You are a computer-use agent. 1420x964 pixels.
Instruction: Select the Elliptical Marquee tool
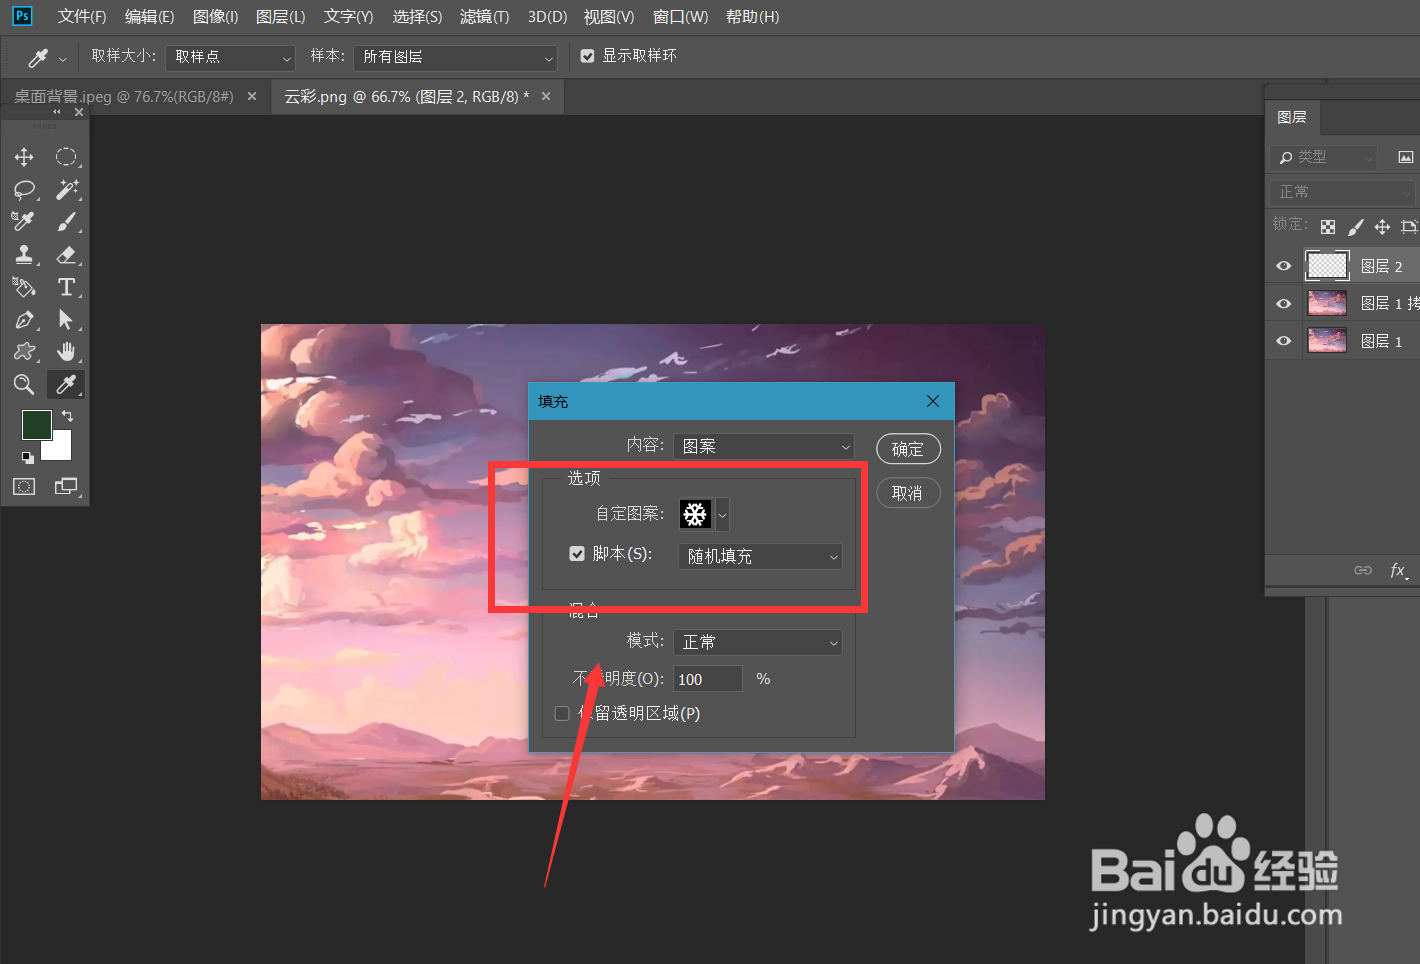point(66,157)
